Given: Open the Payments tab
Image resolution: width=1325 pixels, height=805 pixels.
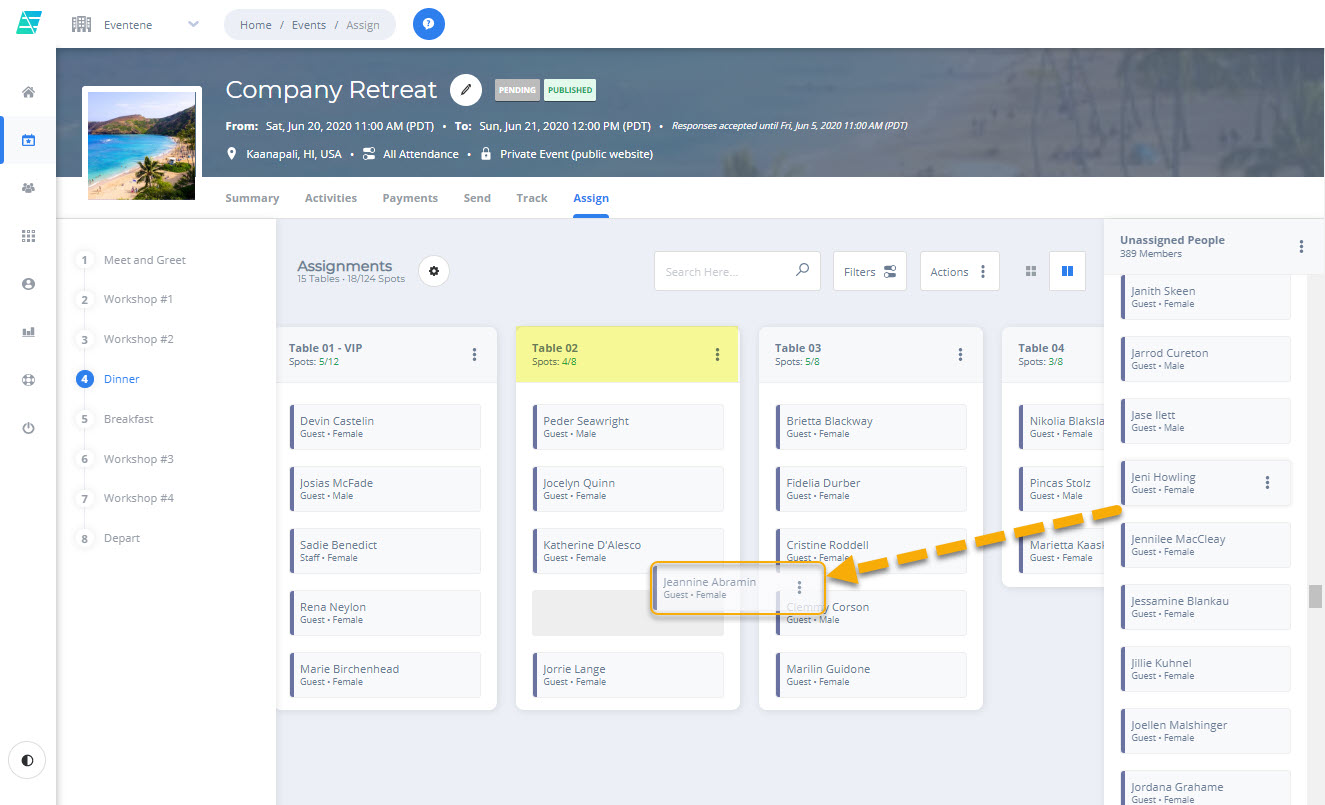Looking at the screenshot, I should pos(409,198).
